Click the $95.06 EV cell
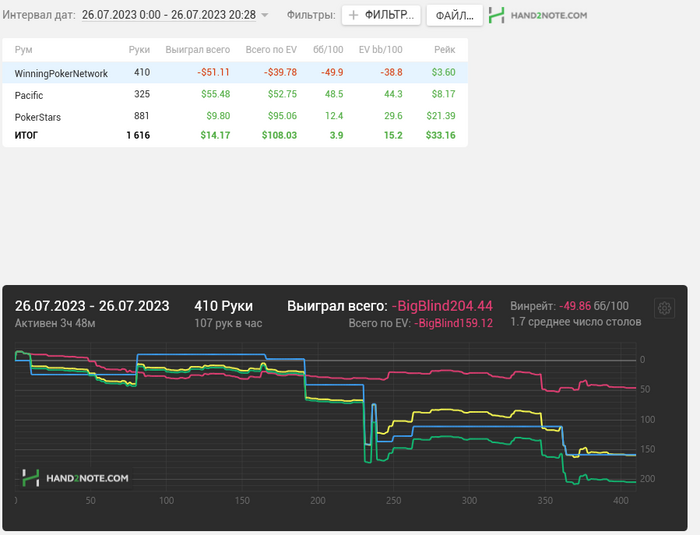This screenshot has height=535, width=700. coord(282,116)
